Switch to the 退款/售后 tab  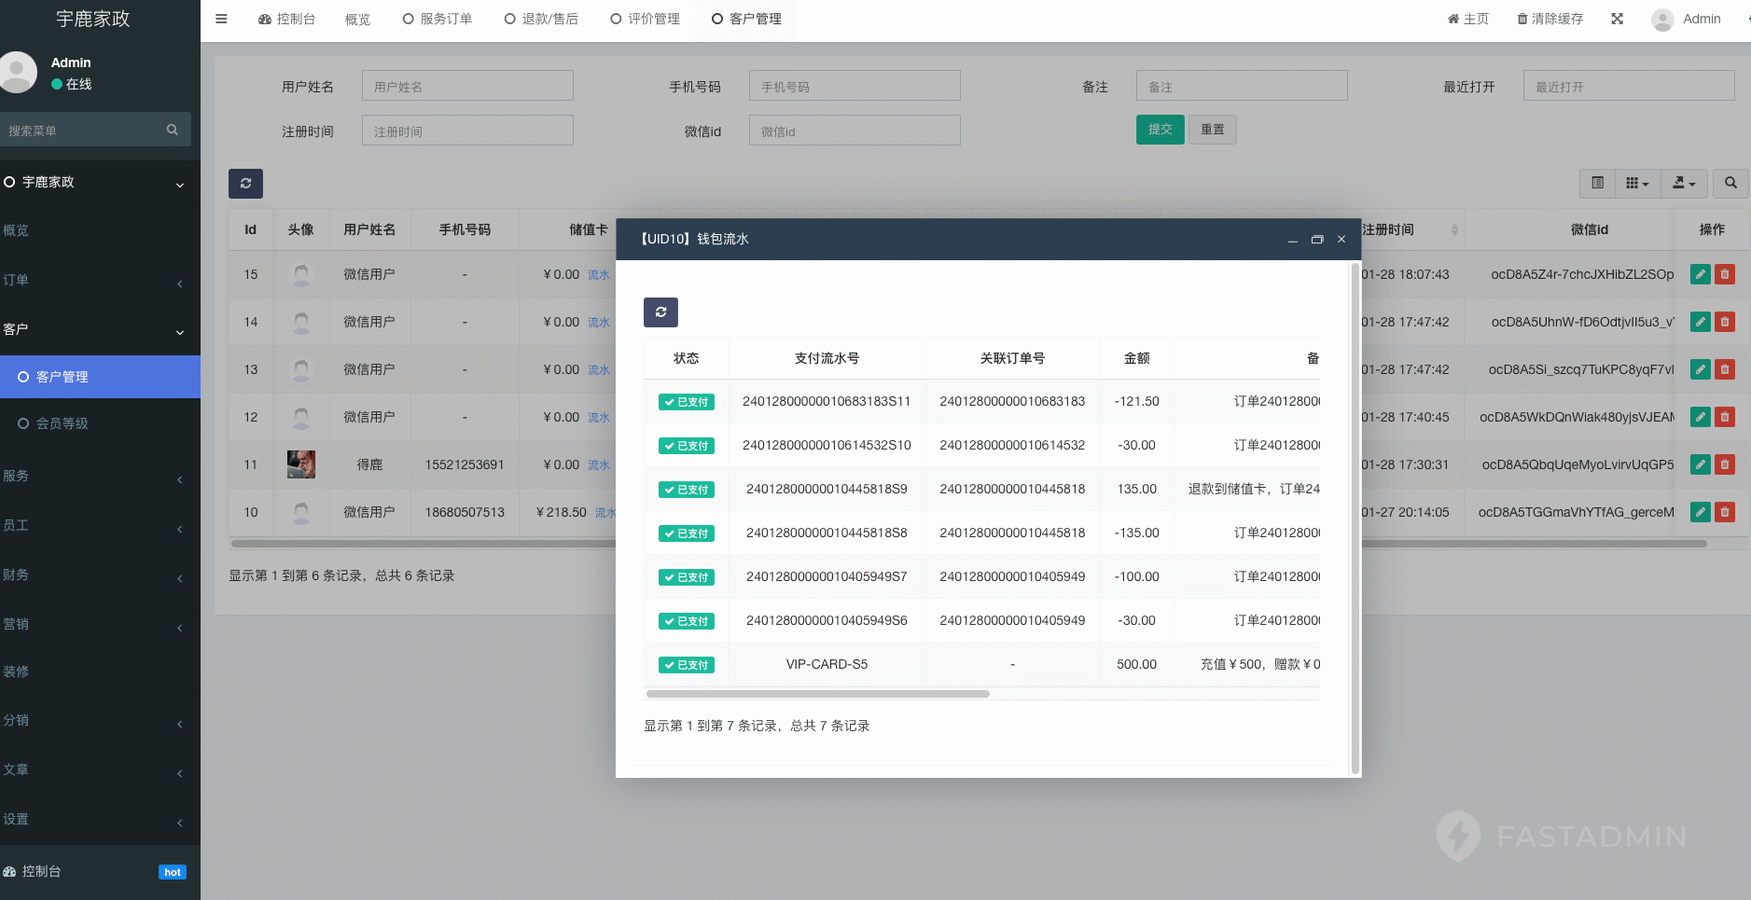click(541, 19)
